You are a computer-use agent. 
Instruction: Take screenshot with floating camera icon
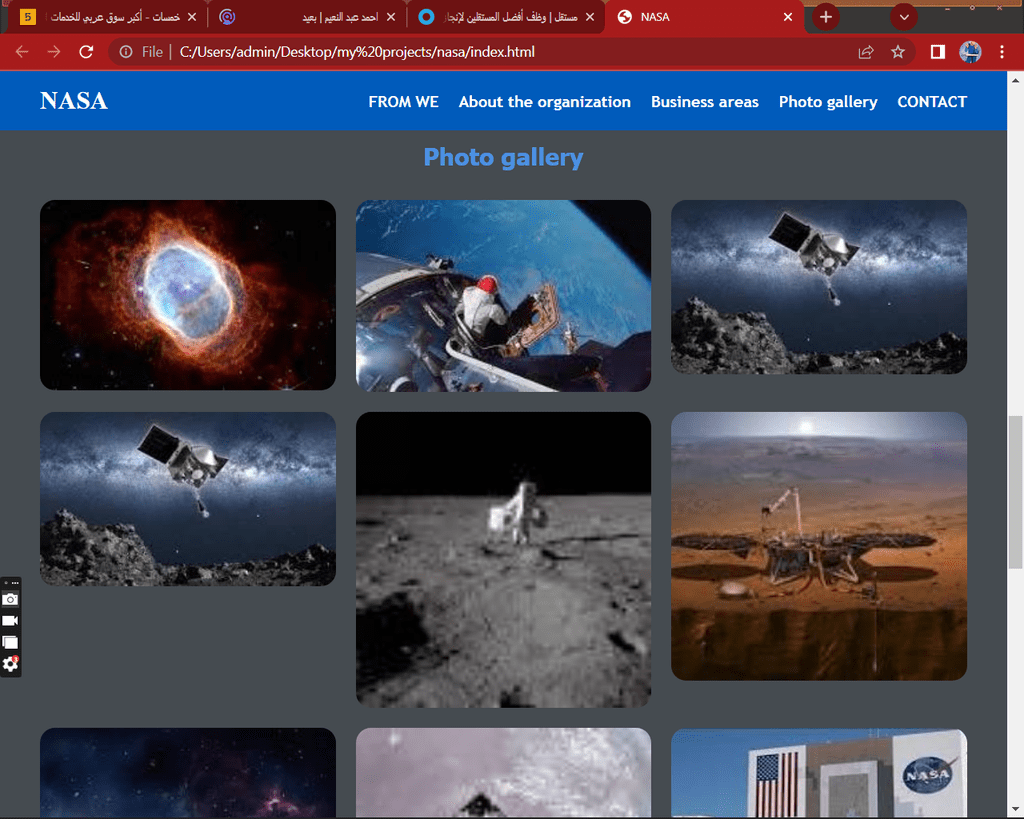click(x=10, y=599)
